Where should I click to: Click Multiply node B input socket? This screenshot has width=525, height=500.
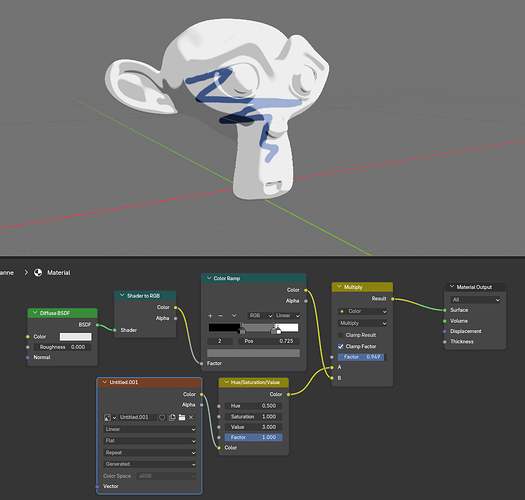click(x=332, y=378)
